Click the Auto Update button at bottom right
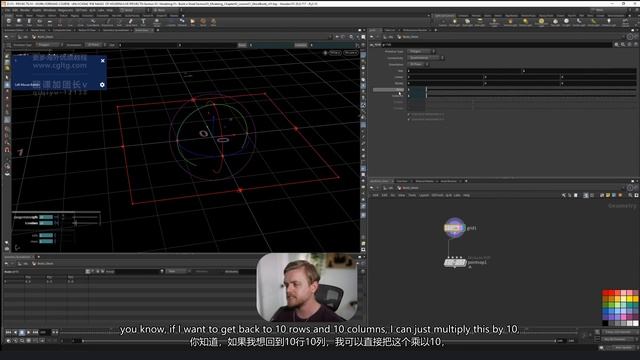 [623, 347]
